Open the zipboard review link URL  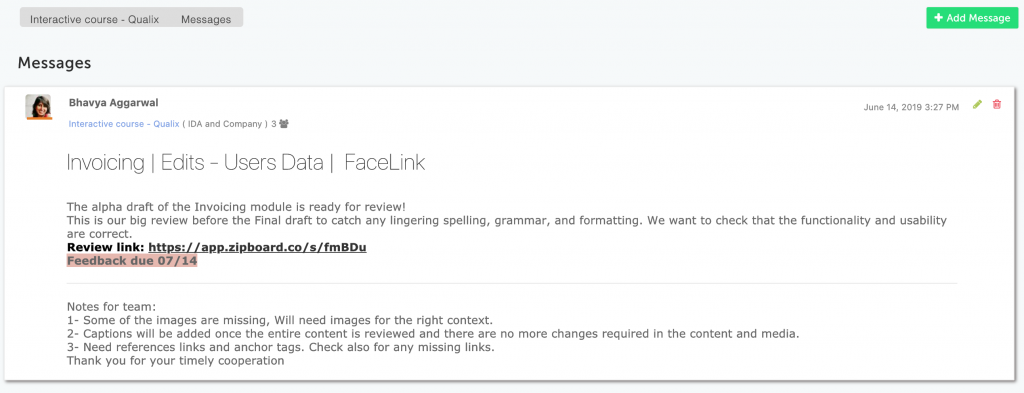(x=257, y=248)
